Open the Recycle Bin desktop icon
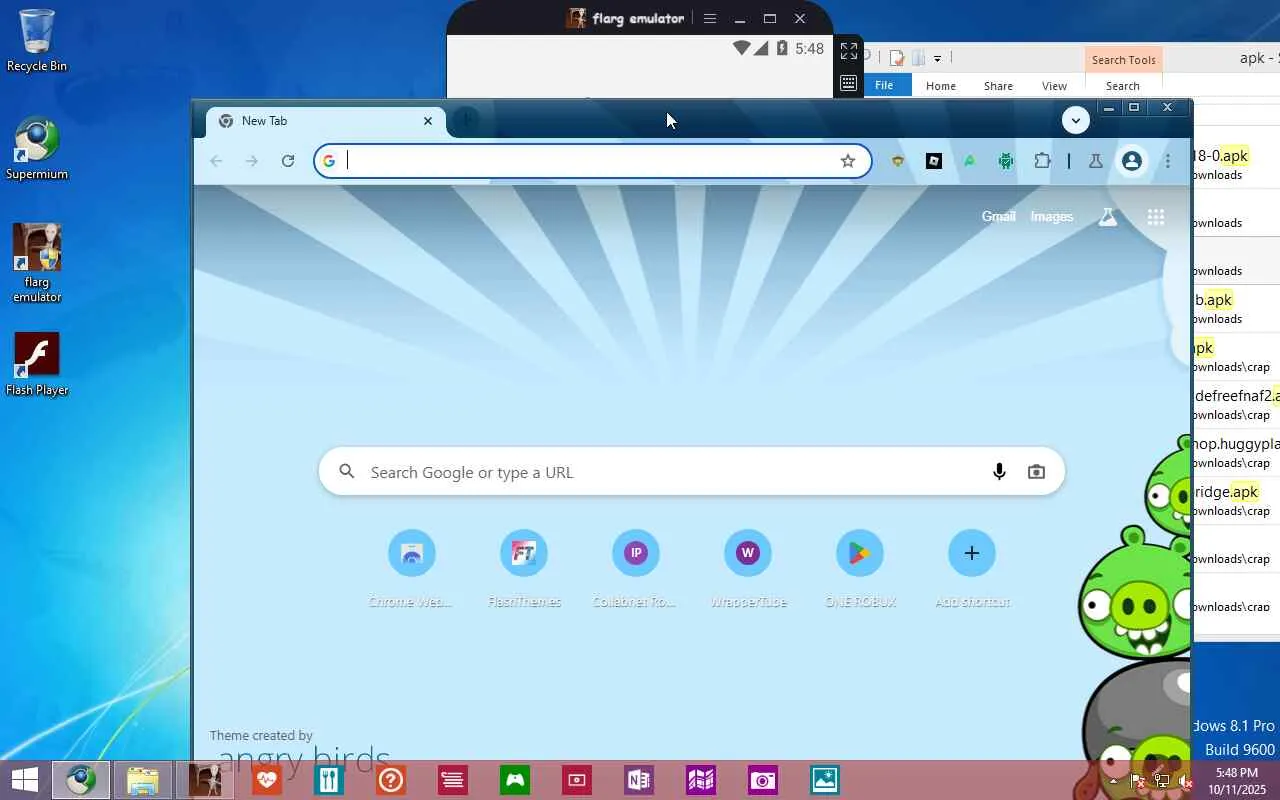Screen dimensions: 1280x800 coord(37,41)
